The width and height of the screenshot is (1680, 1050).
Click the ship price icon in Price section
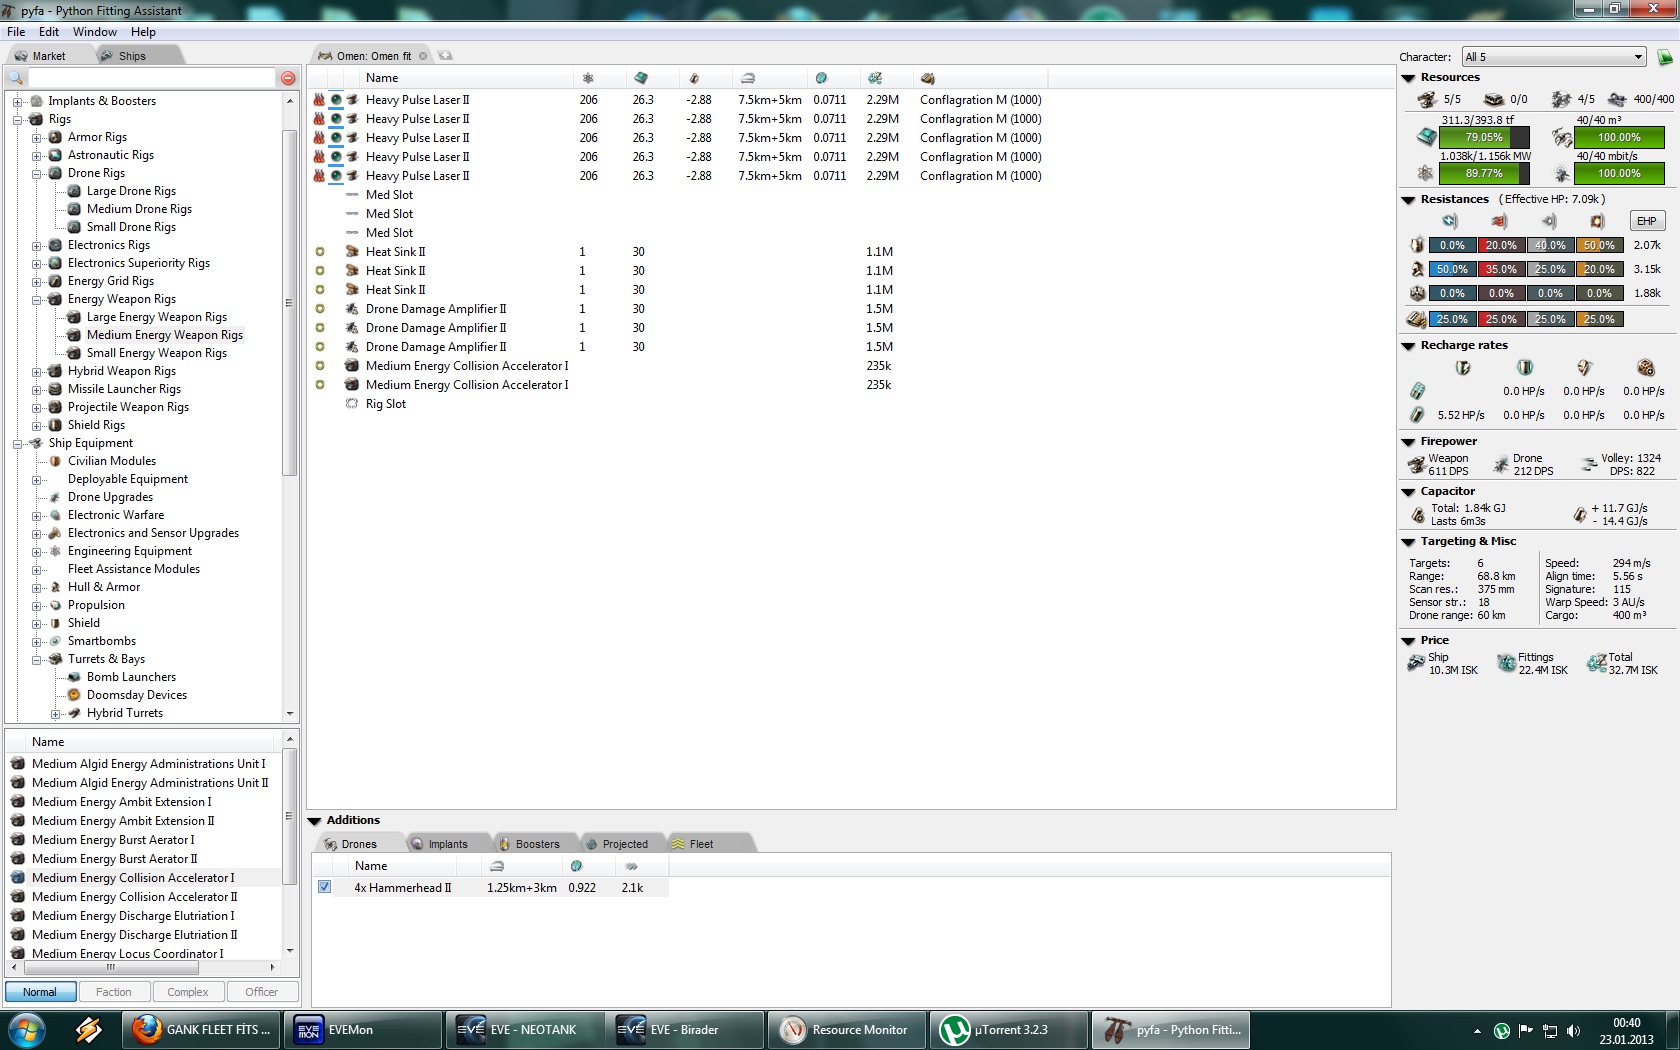tap(1416, 662)
